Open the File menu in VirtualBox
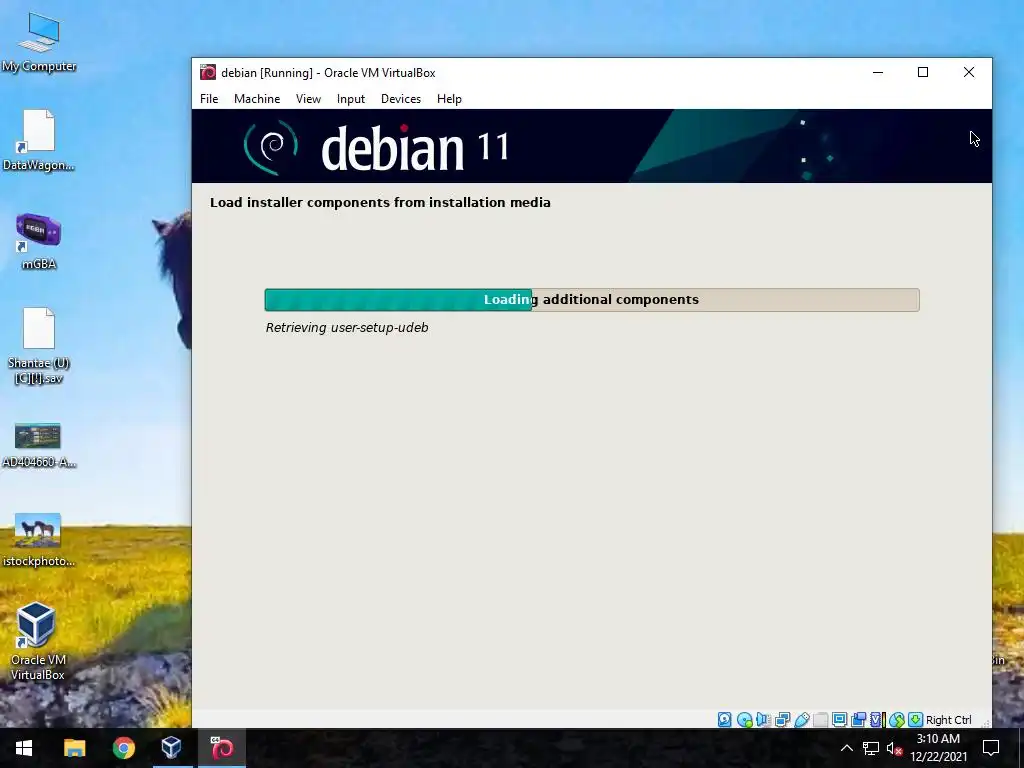 coord(209,99)
